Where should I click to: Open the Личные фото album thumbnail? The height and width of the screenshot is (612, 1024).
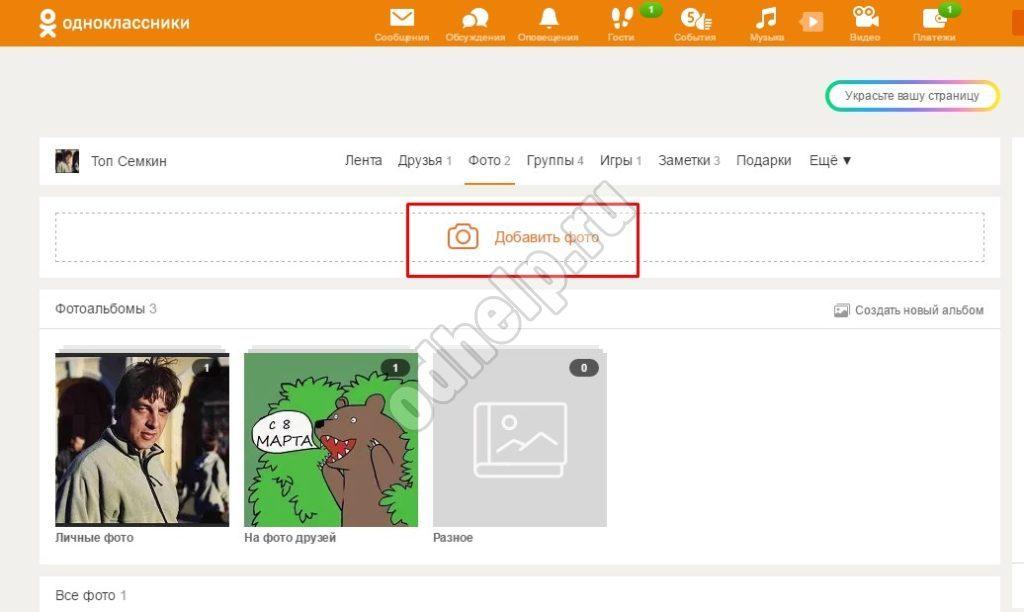coord(142,439)
